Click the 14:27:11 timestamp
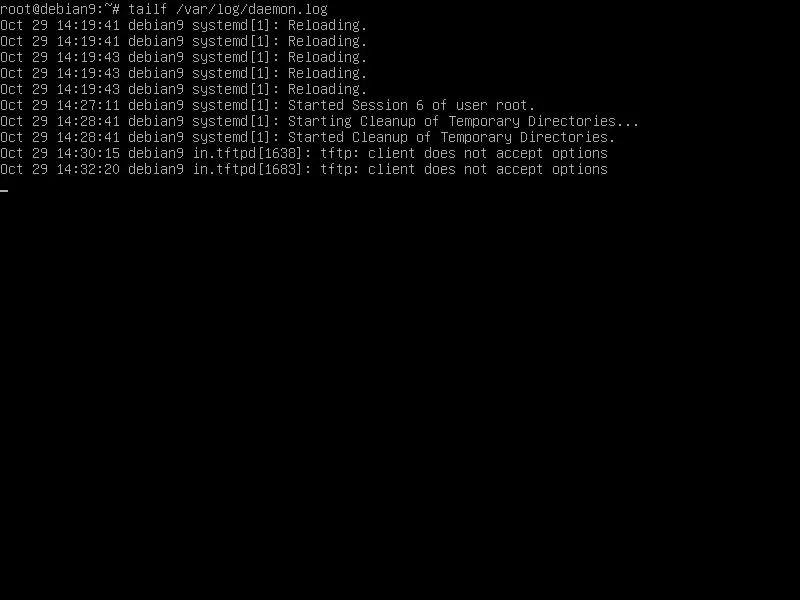This screenshot has height=600, width=800. (88, 105)
